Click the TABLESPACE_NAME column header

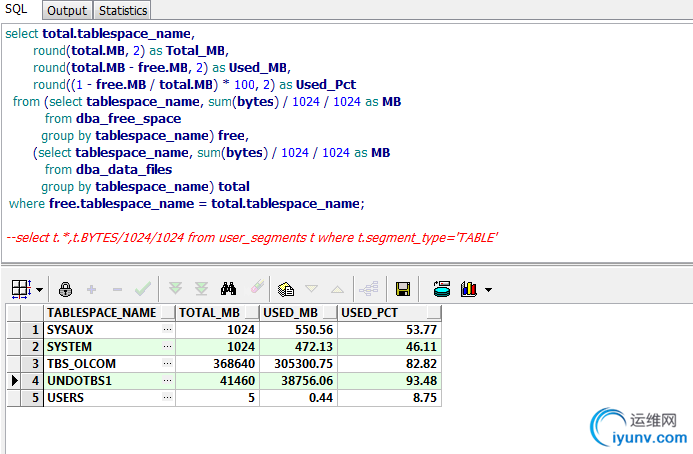point(109,313)
